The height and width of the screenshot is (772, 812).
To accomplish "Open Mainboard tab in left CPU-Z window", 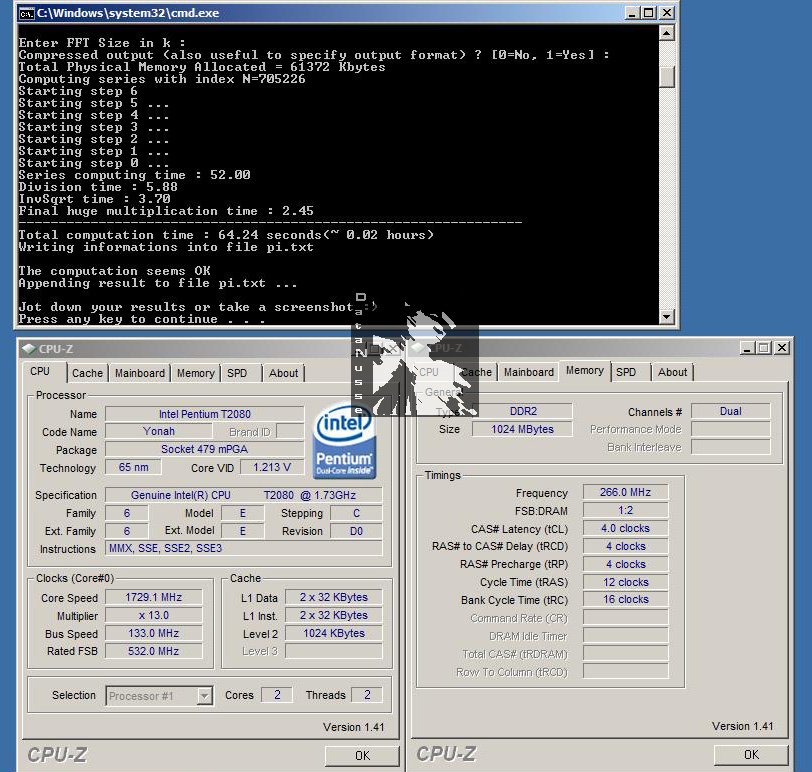I will click(140, 373).
